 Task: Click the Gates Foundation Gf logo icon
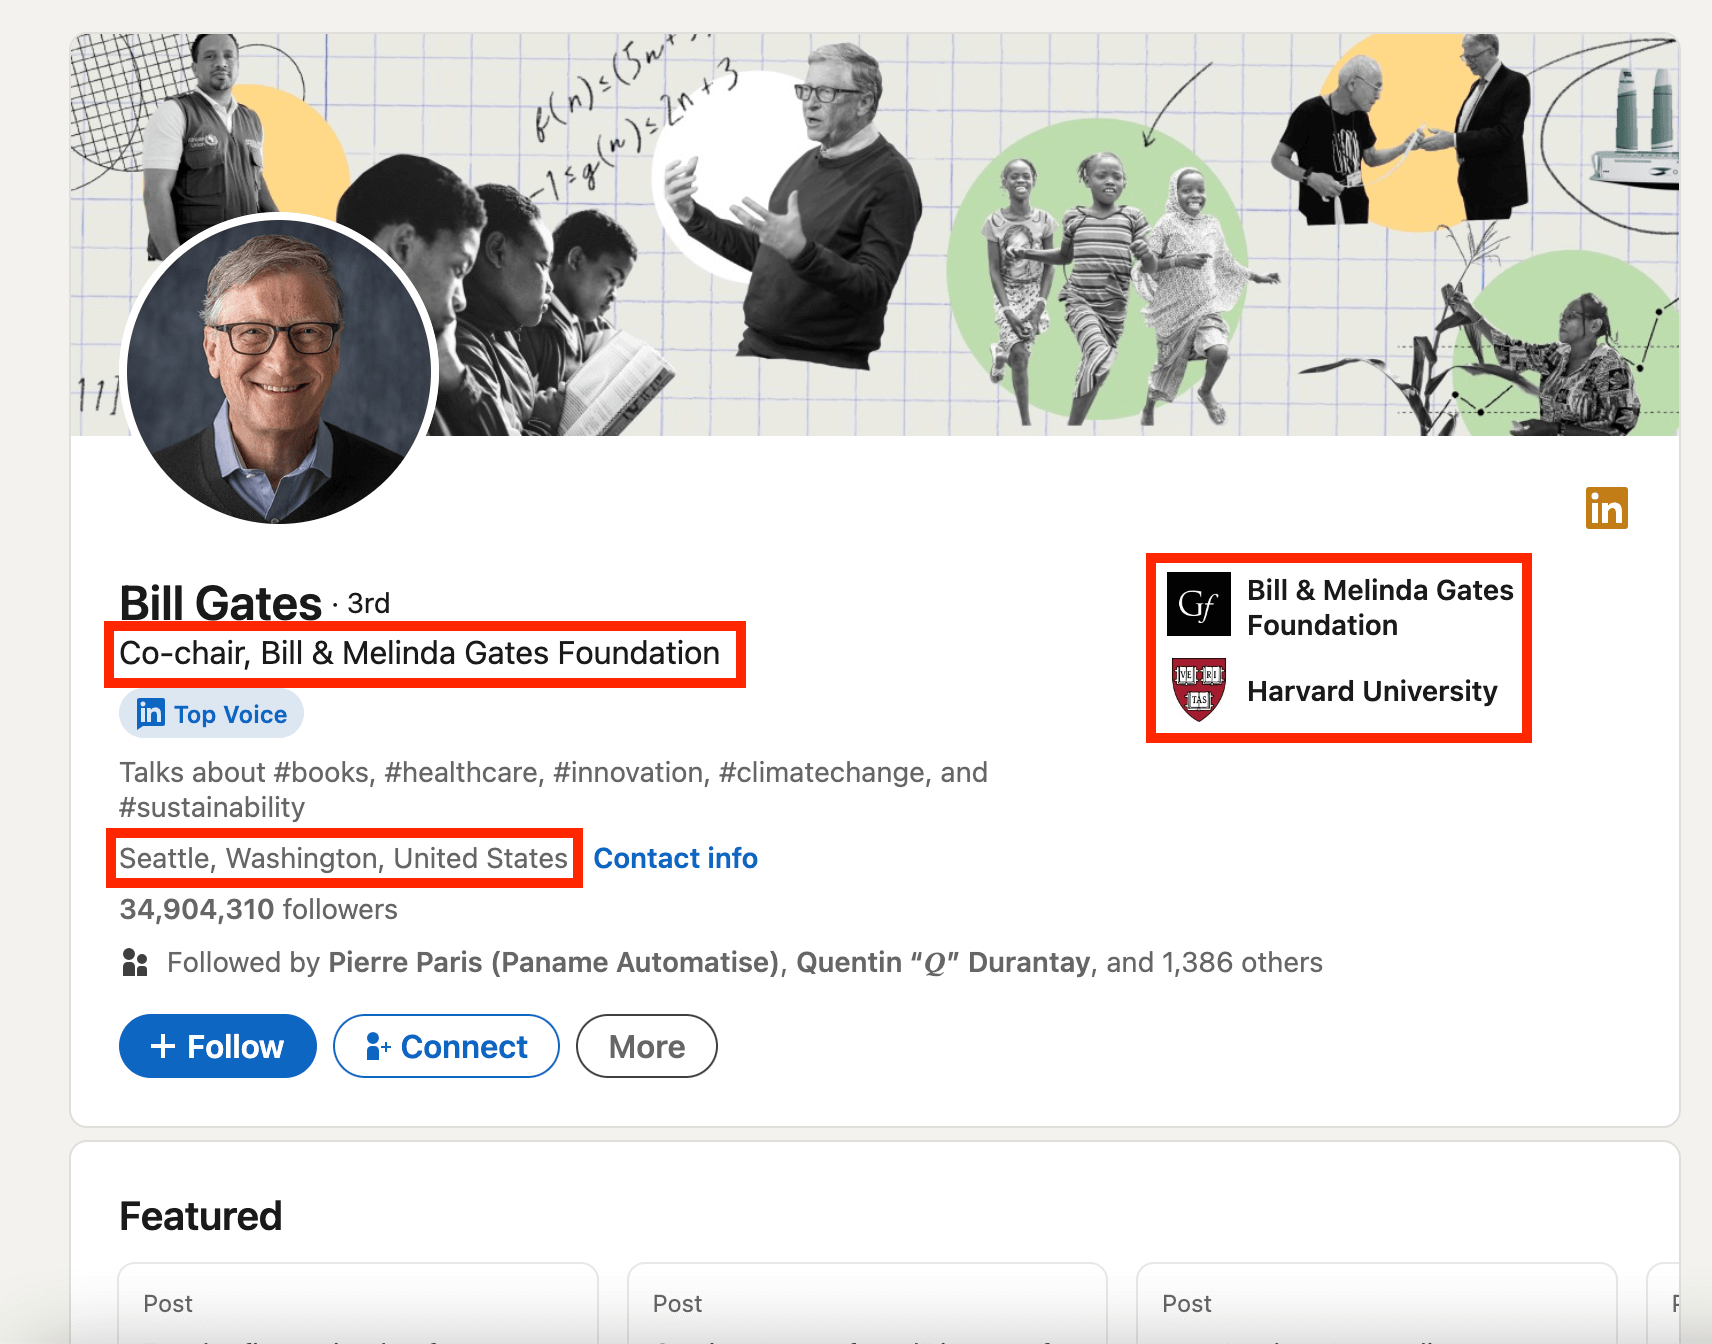1198,604
